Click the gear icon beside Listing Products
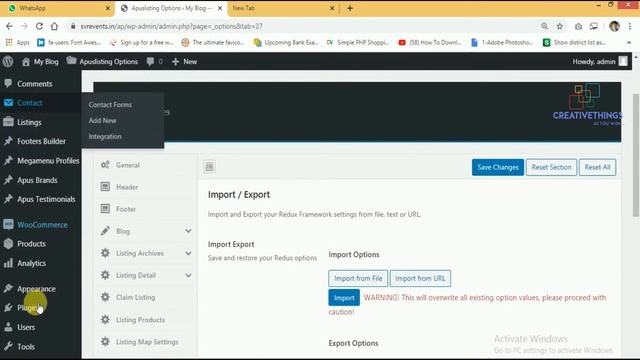Screen dimensions: 640x360 105,319
